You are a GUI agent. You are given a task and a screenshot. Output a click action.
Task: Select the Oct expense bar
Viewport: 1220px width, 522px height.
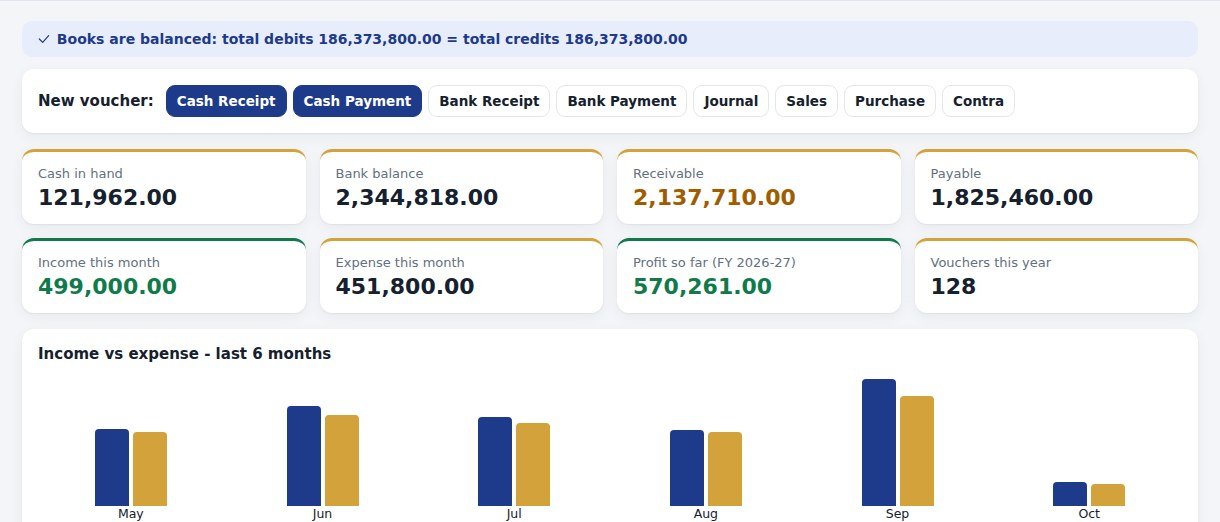(x=1108, y=495)
